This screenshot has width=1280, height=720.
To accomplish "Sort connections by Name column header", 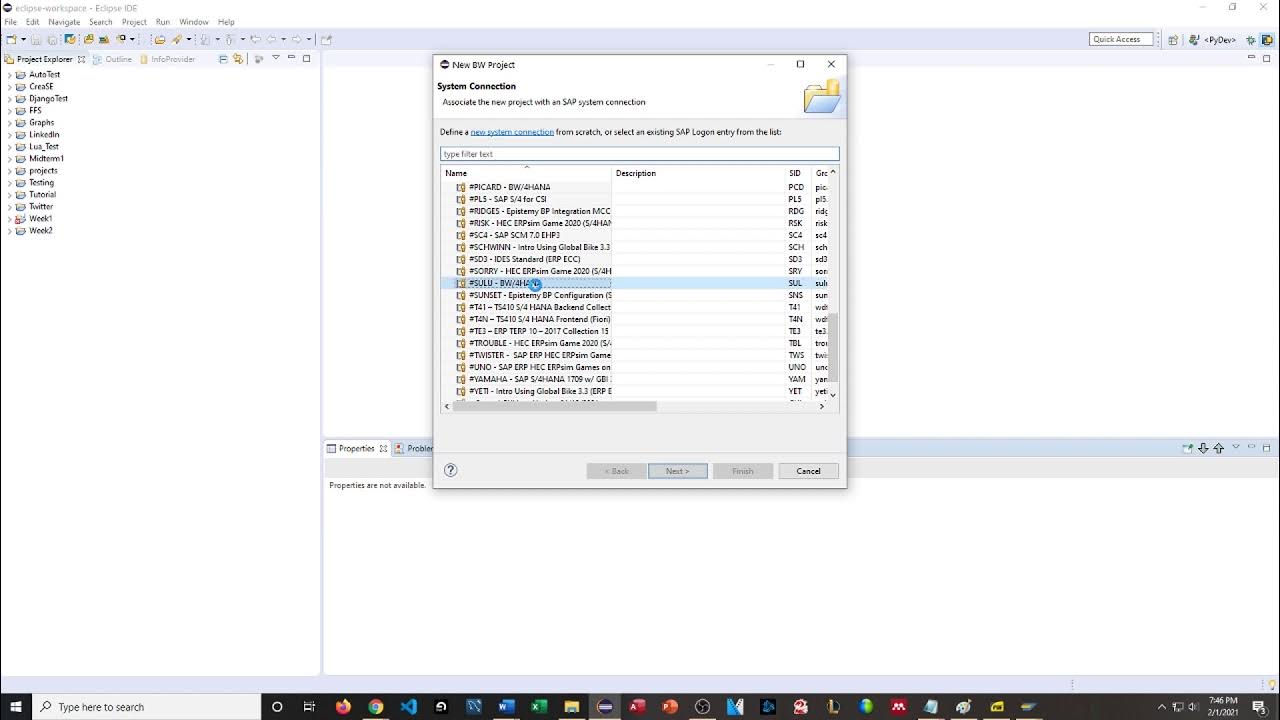I will 526,173.
